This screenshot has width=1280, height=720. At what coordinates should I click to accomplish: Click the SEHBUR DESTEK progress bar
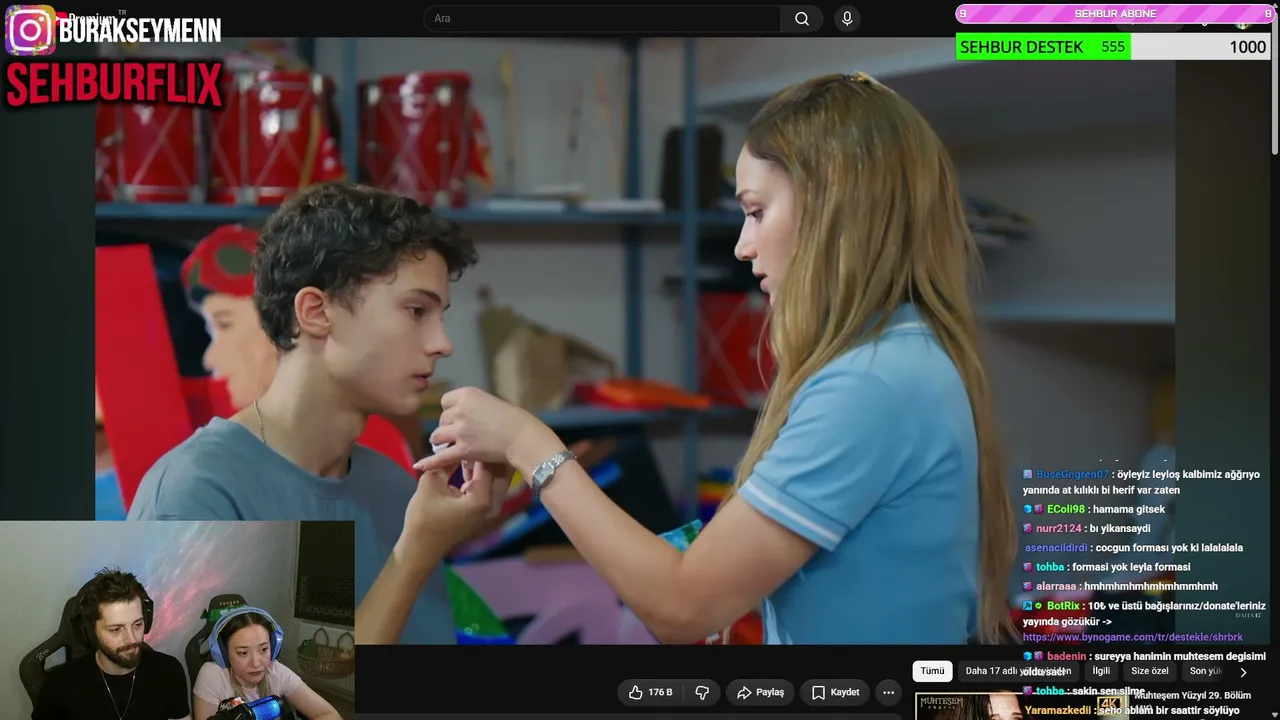(1113, 47)
